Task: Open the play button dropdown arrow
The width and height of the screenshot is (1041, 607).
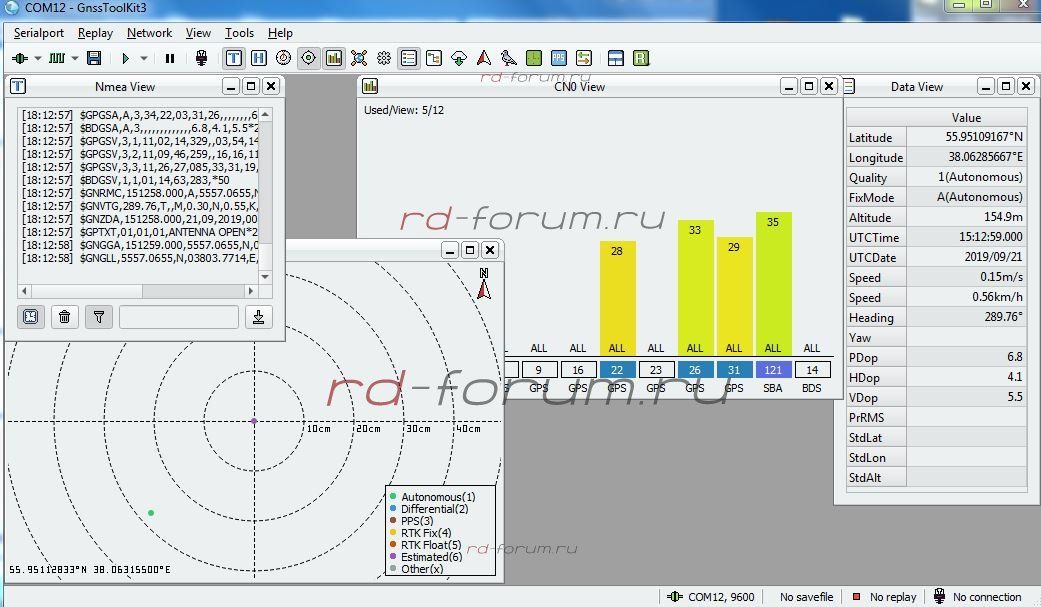Action: point(143,58)
